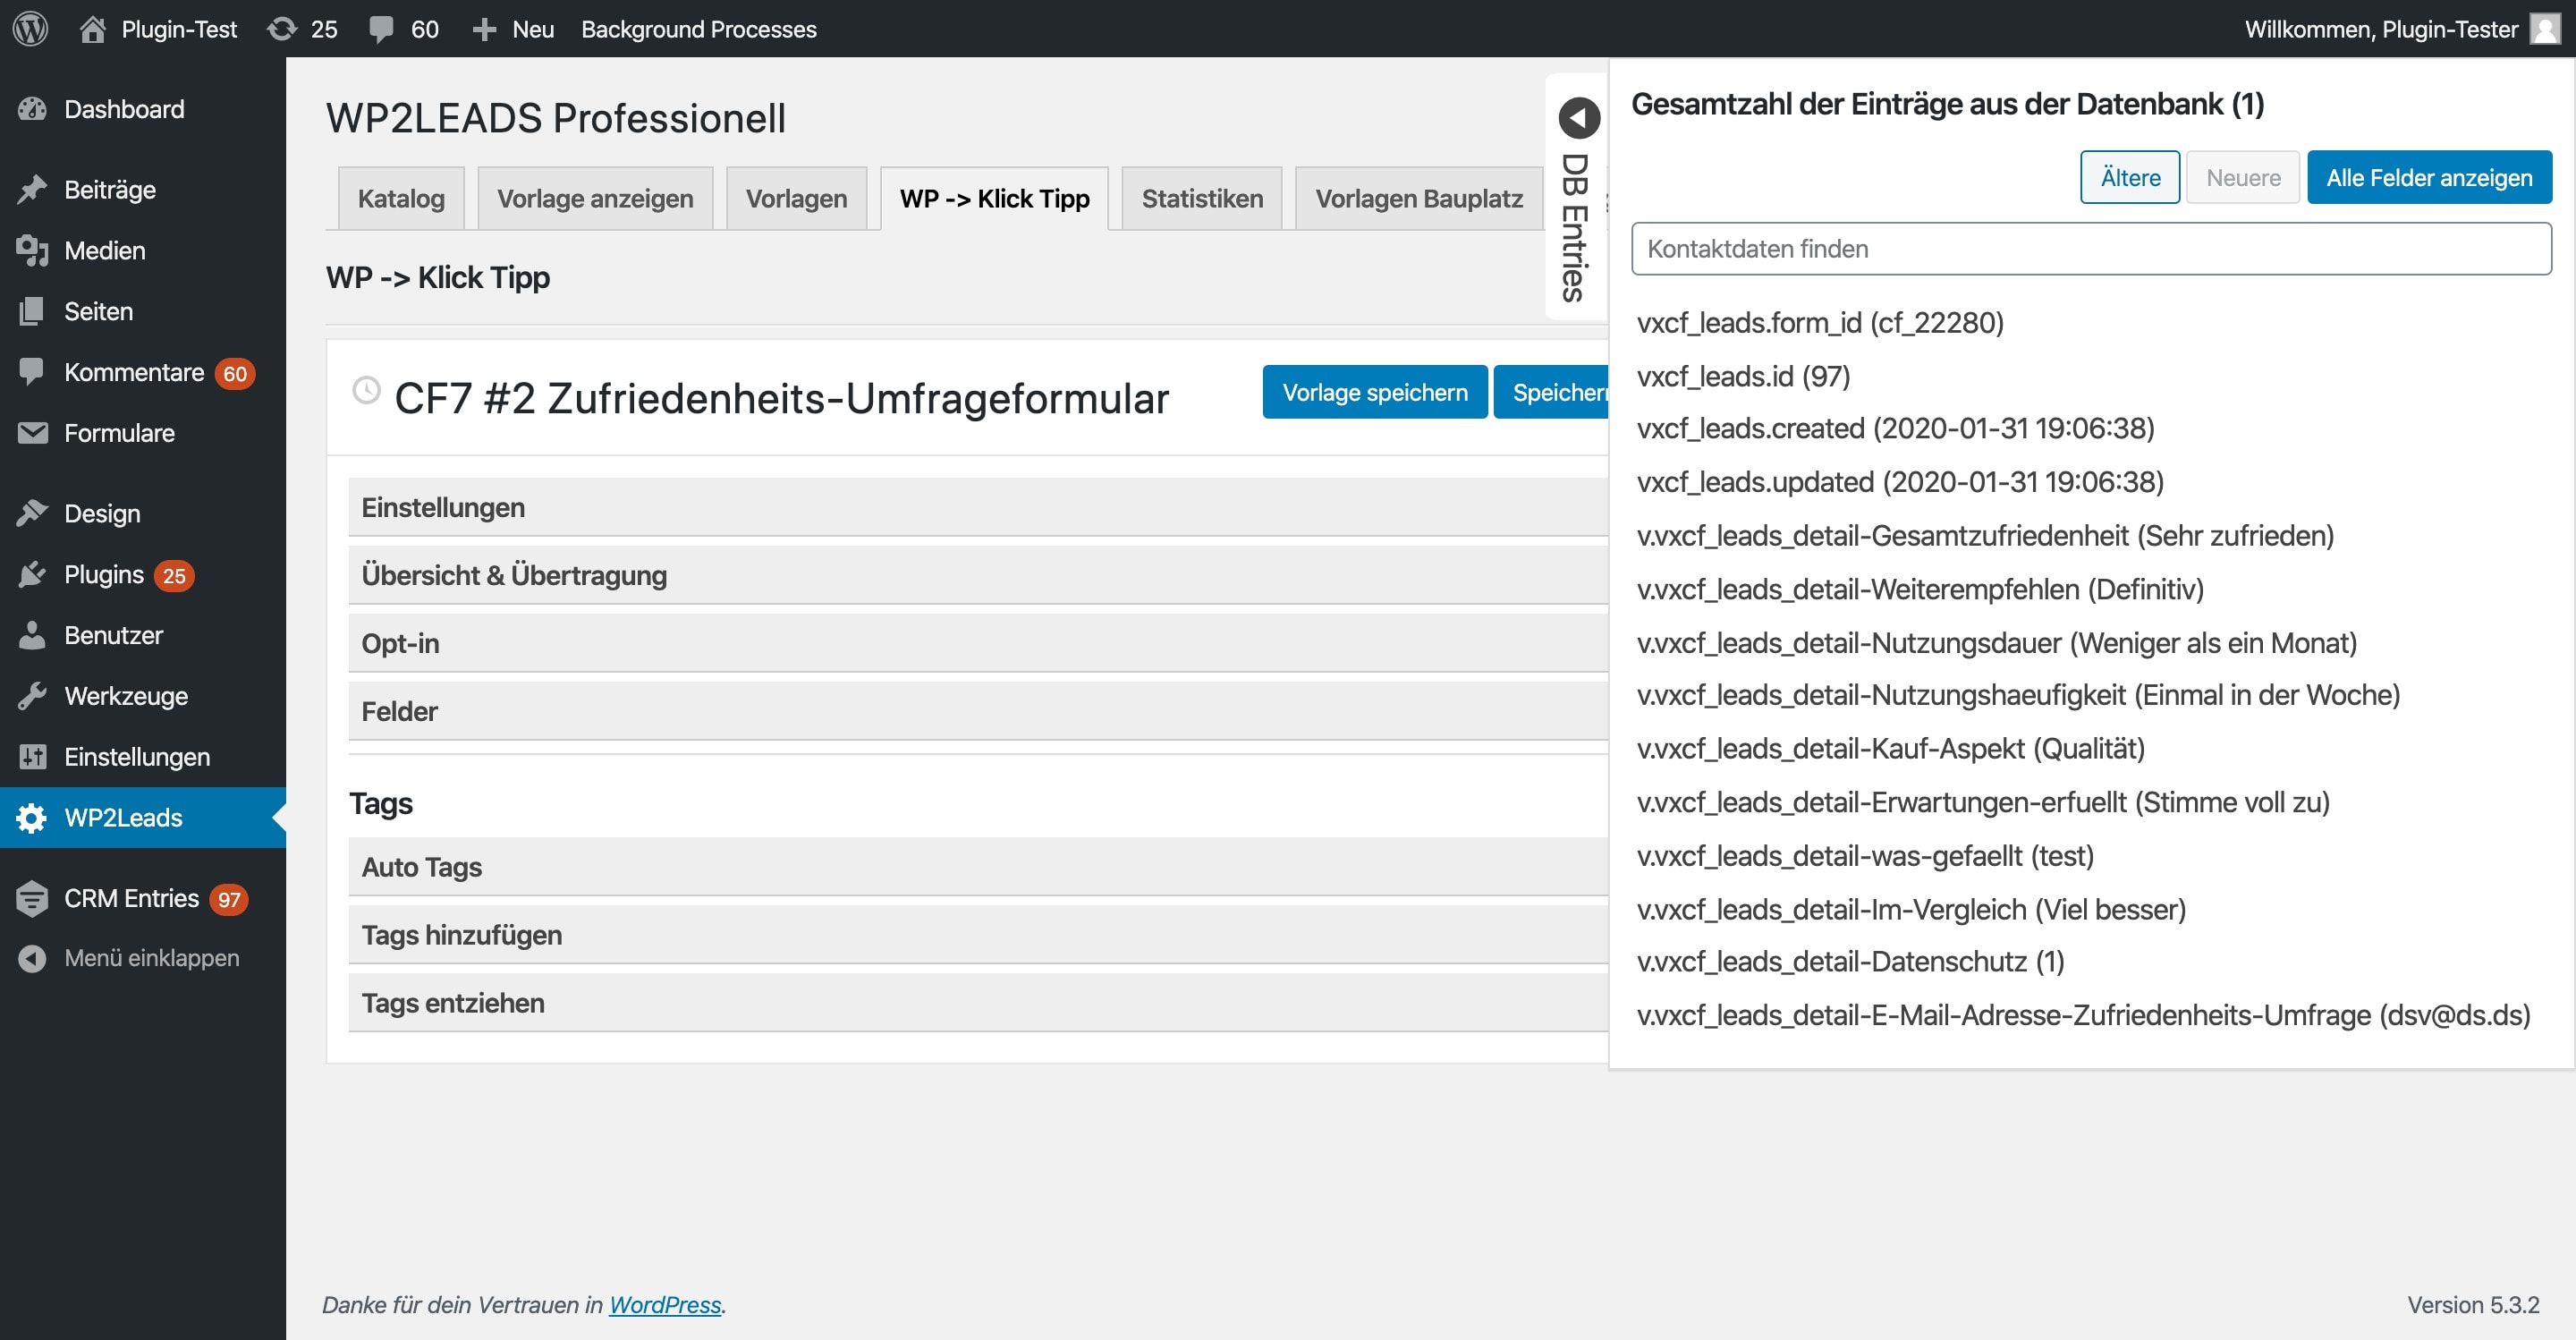Click the Design brush icon
Image resolution: width=2576 pixels, height=1340 pixels.
[32, 514]
